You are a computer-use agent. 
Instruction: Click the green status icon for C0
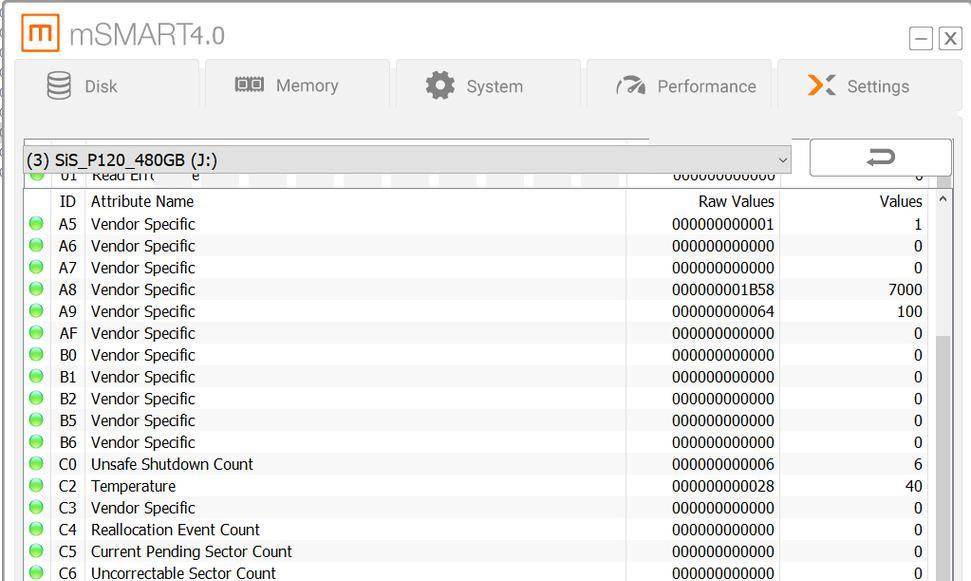tap(37, 463)
